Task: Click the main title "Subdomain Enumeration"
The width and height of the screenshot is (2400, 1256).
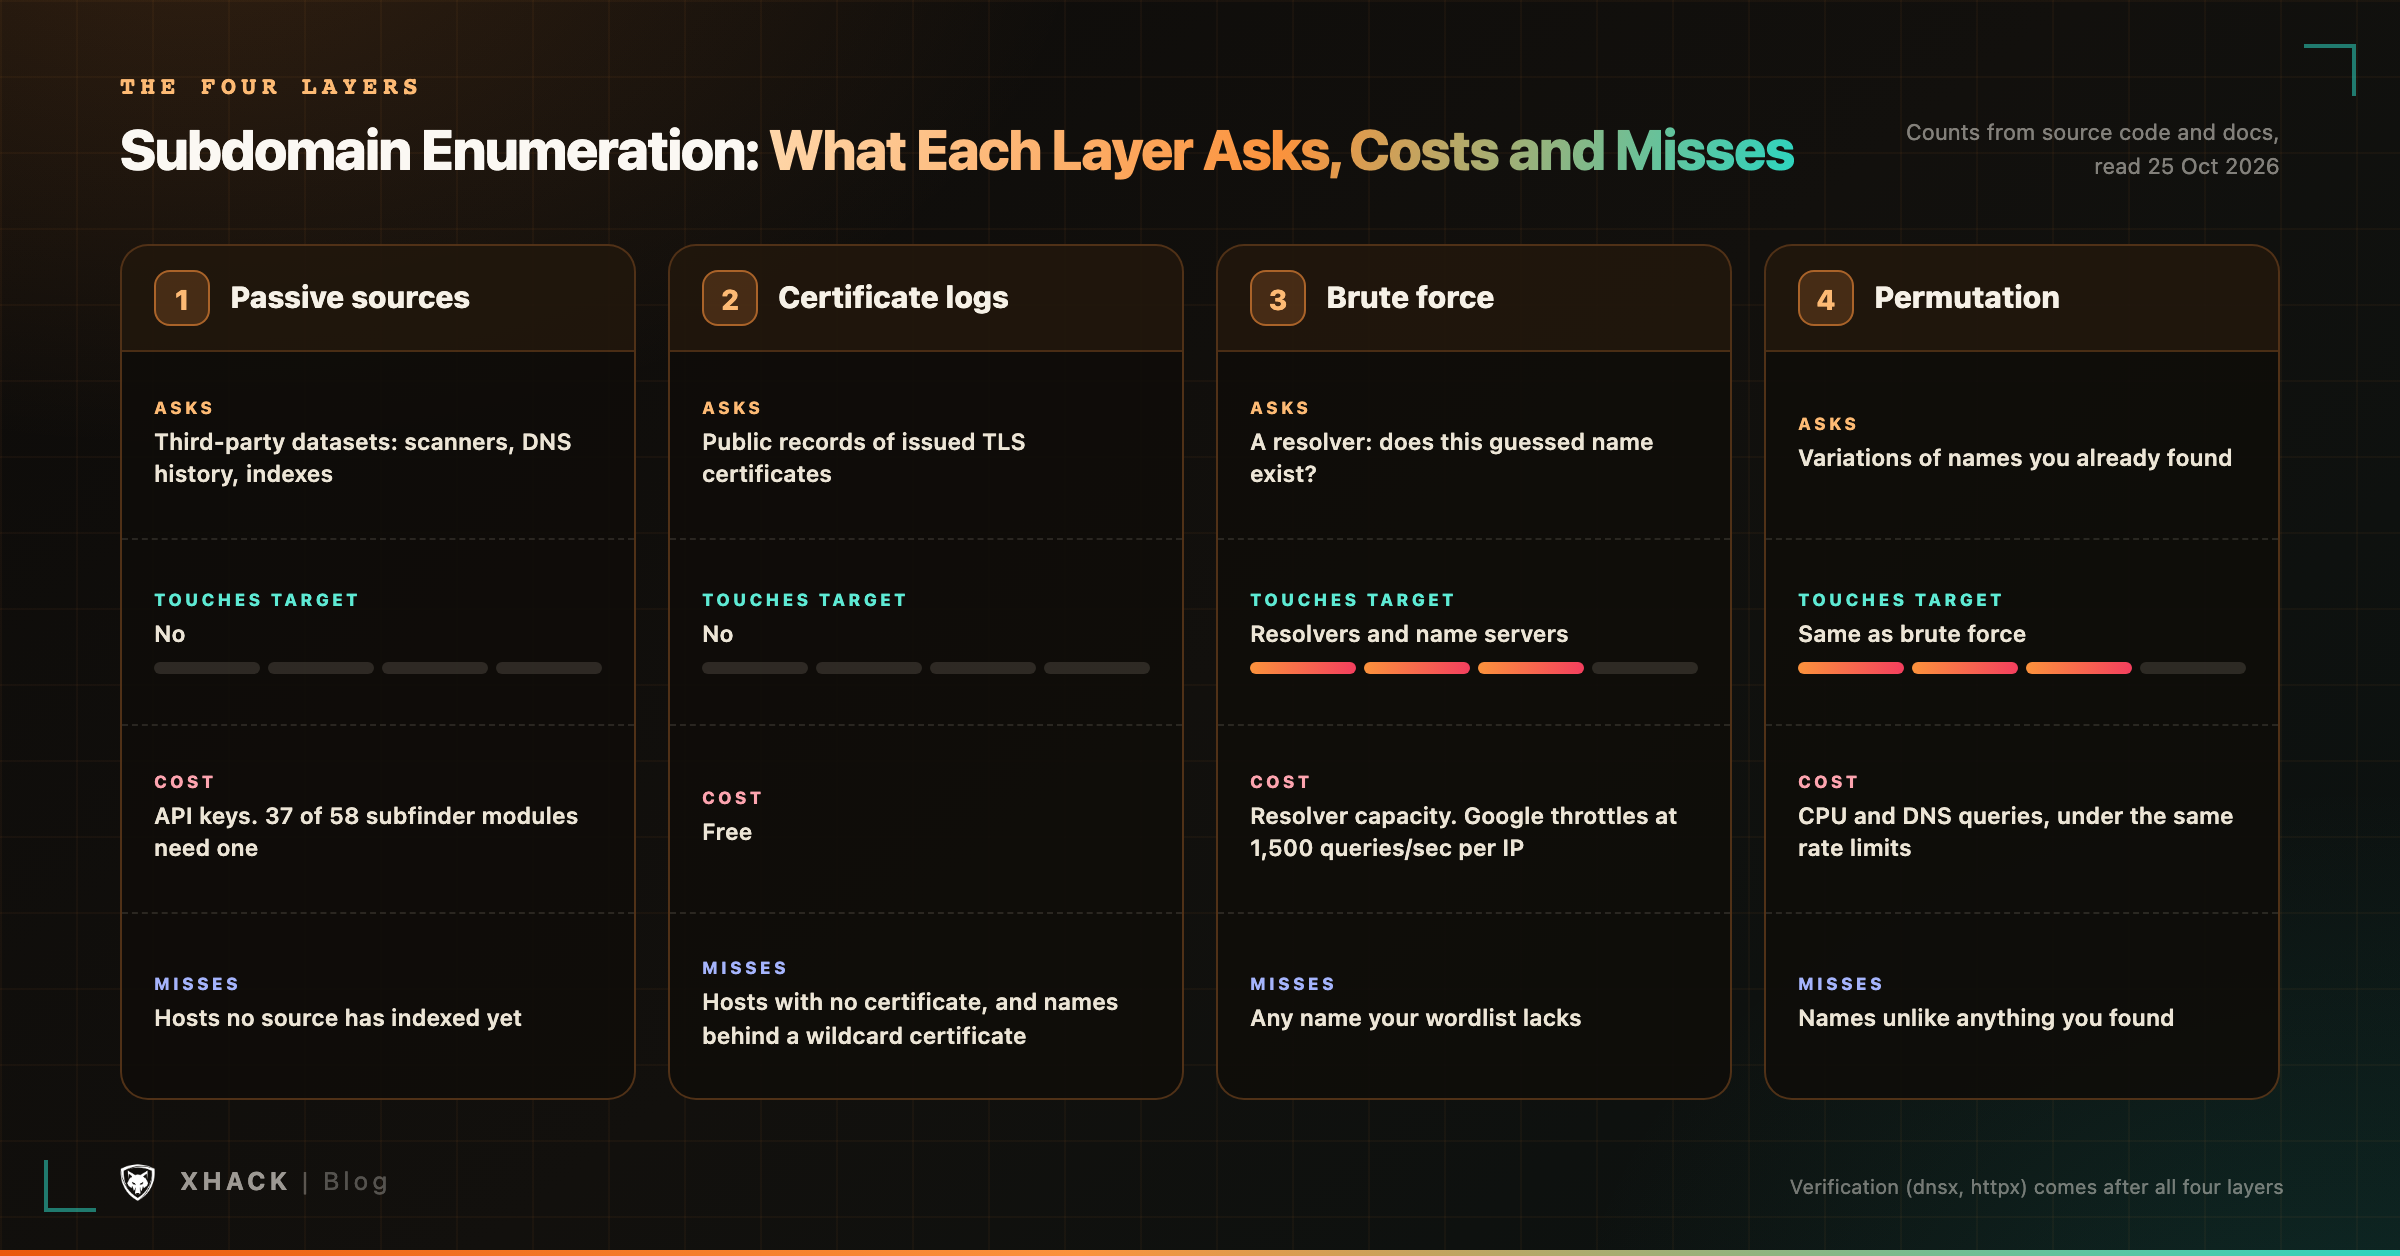Action: [440, 151]
